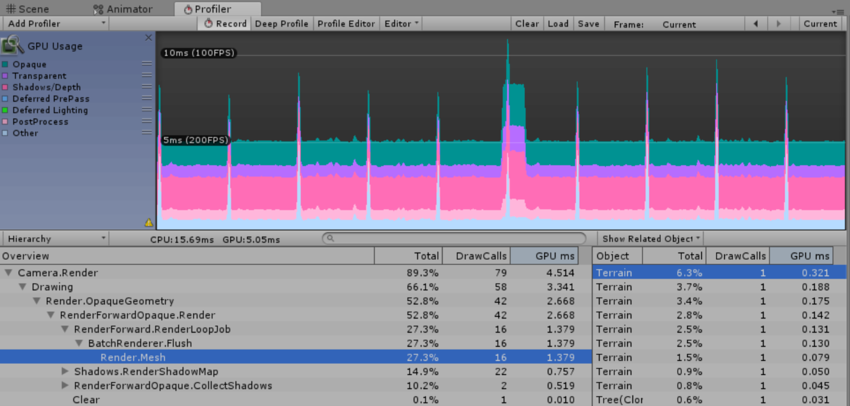Toggle the PostProcess swatch
Viewport: 850px width, 406px height.
(x=5, y=121)
